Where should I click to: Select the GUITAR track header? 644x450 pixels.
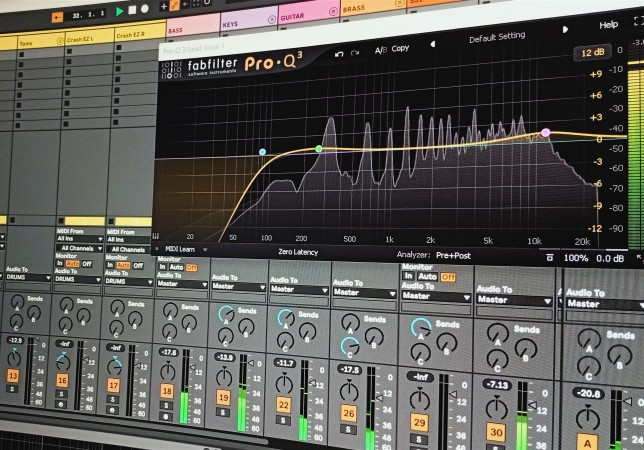click(x=308, y=15)
